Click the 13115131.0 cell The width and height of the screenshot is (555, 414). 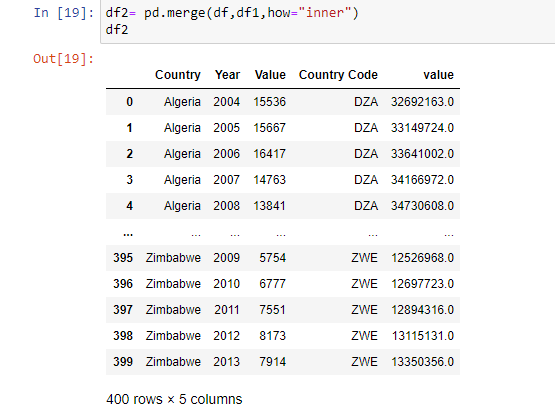point(423,336)
